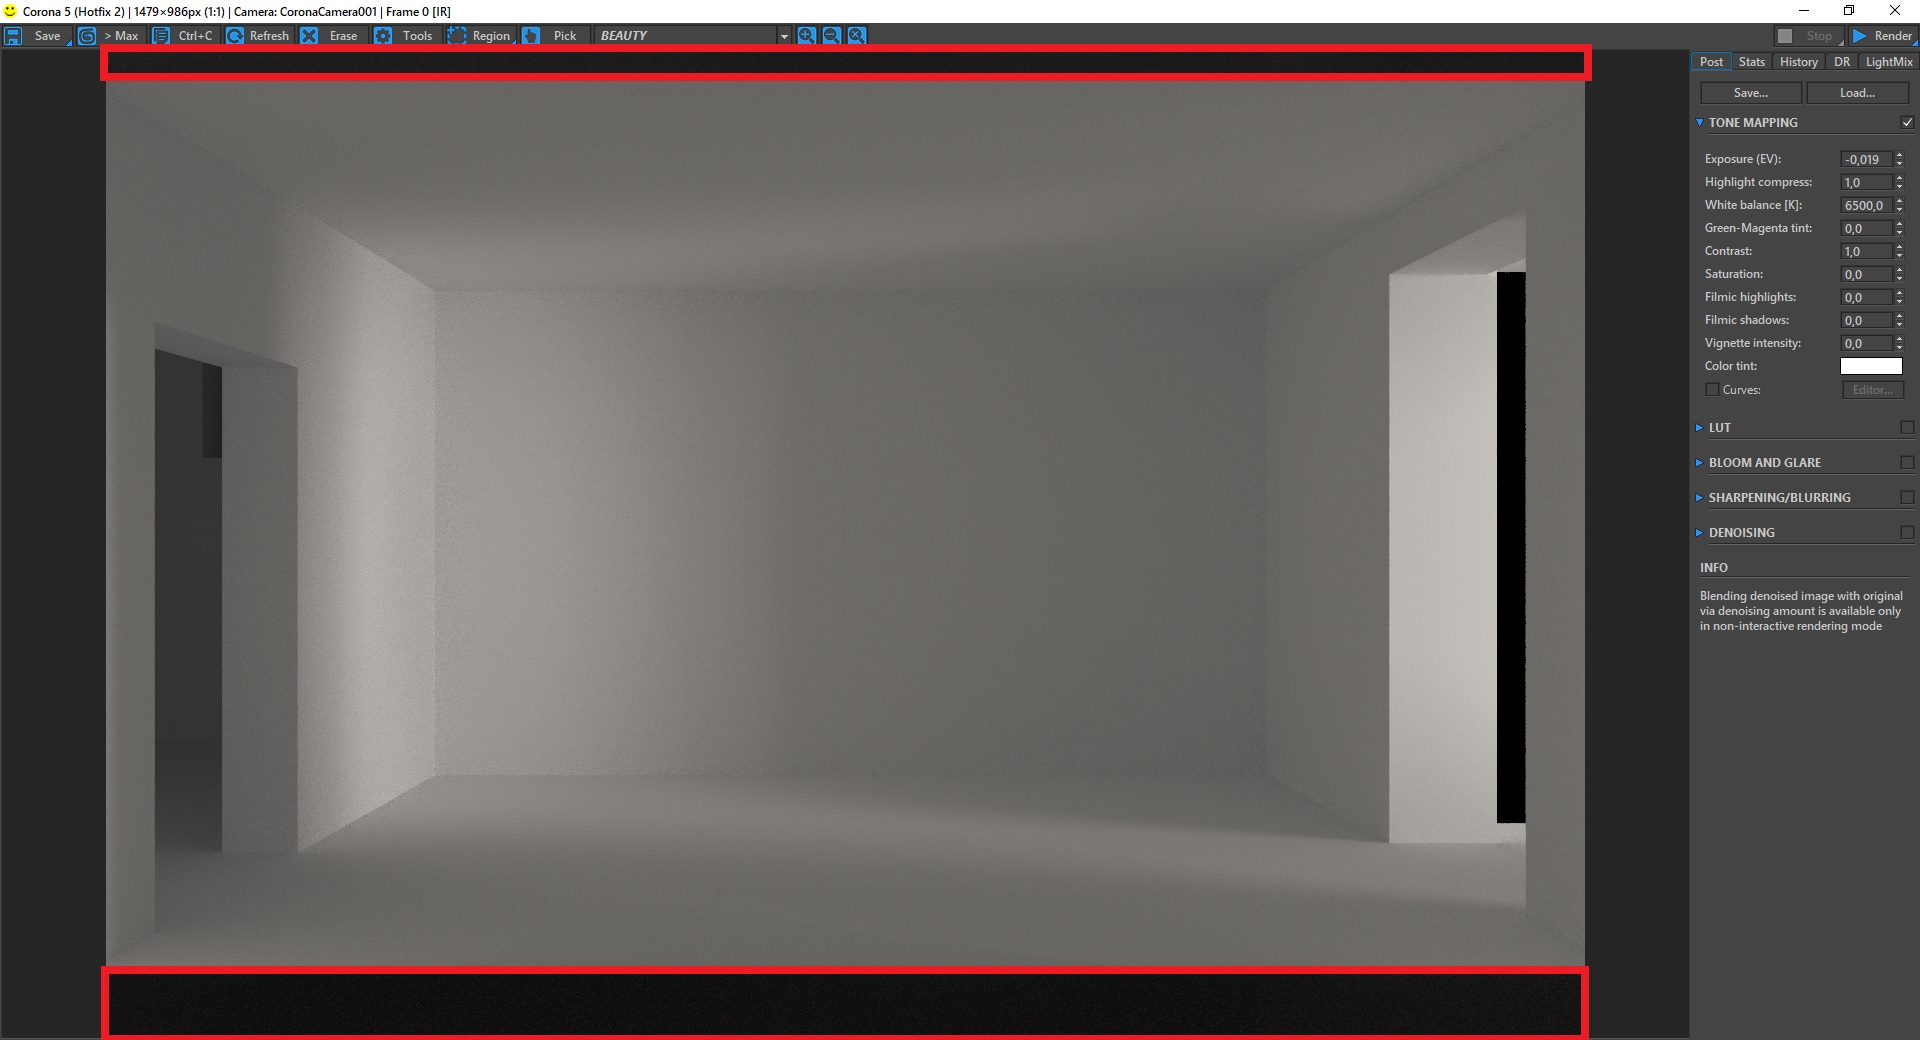Click the Erase icon in the toolbar
The height and width of the screenshot is (1040, 1920).
pos(309,36)
